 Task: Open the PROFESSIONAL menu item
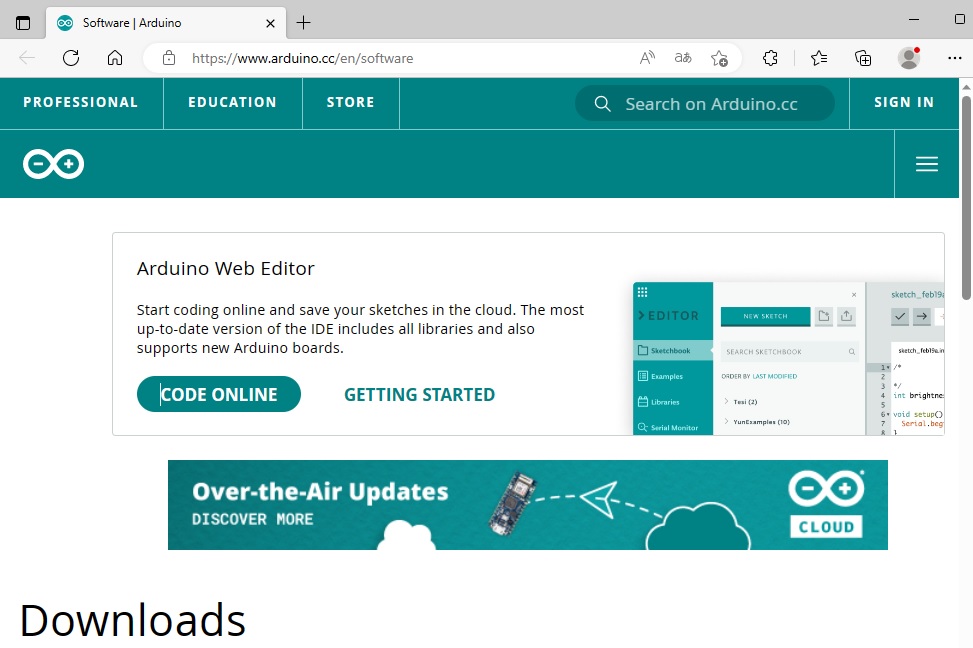click(x=81, y=102)
